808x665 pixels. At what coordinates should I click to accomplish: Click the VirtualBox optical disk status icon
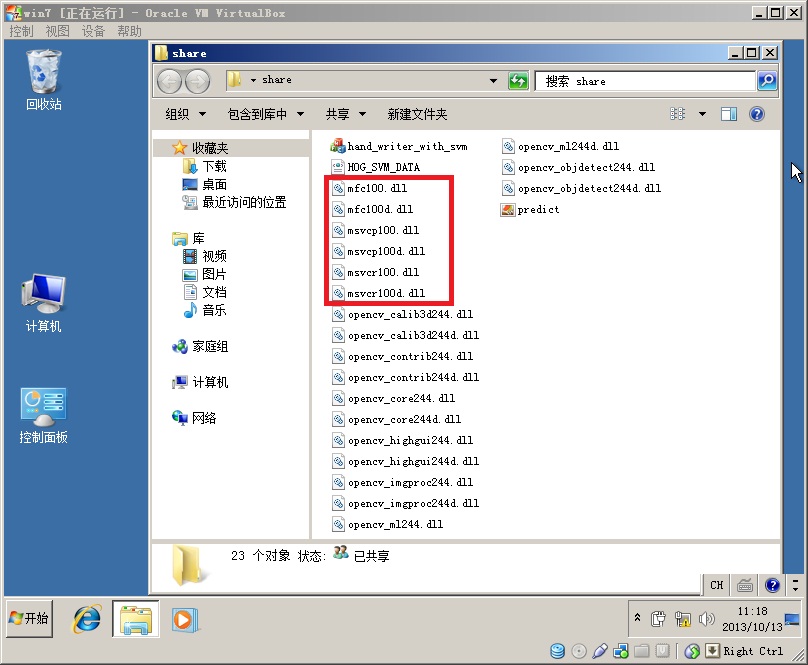pos(579,652)
